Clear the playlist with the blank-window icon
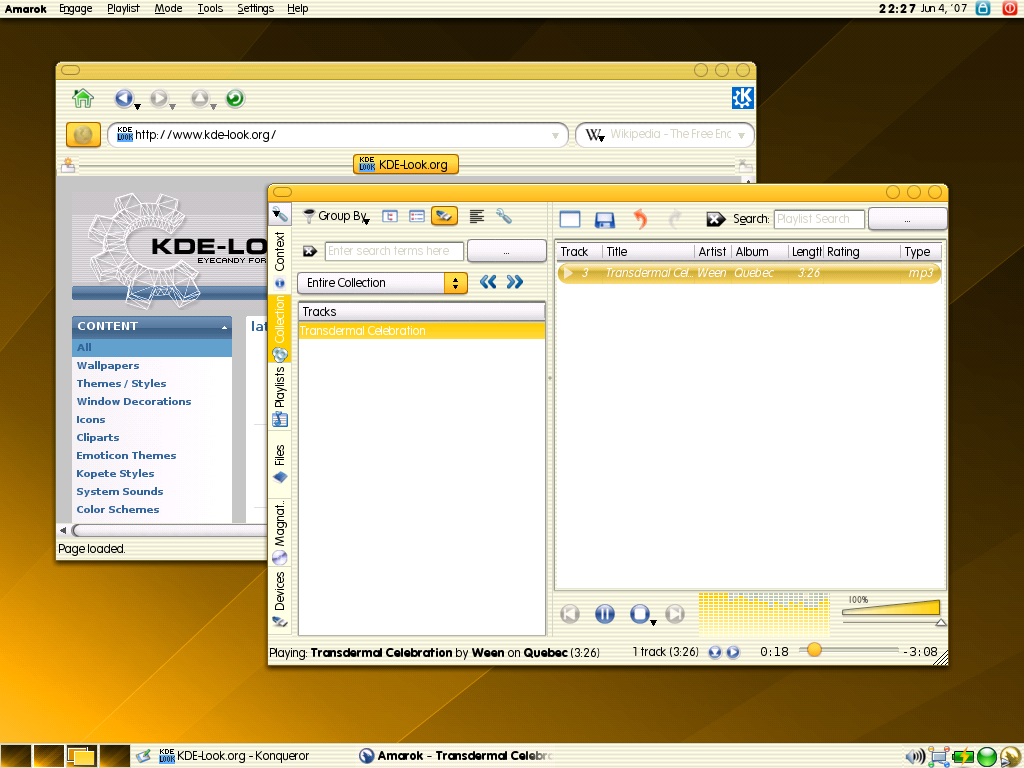The height and width of the screenshot is (768, 1024). click(x=569, y=219)
